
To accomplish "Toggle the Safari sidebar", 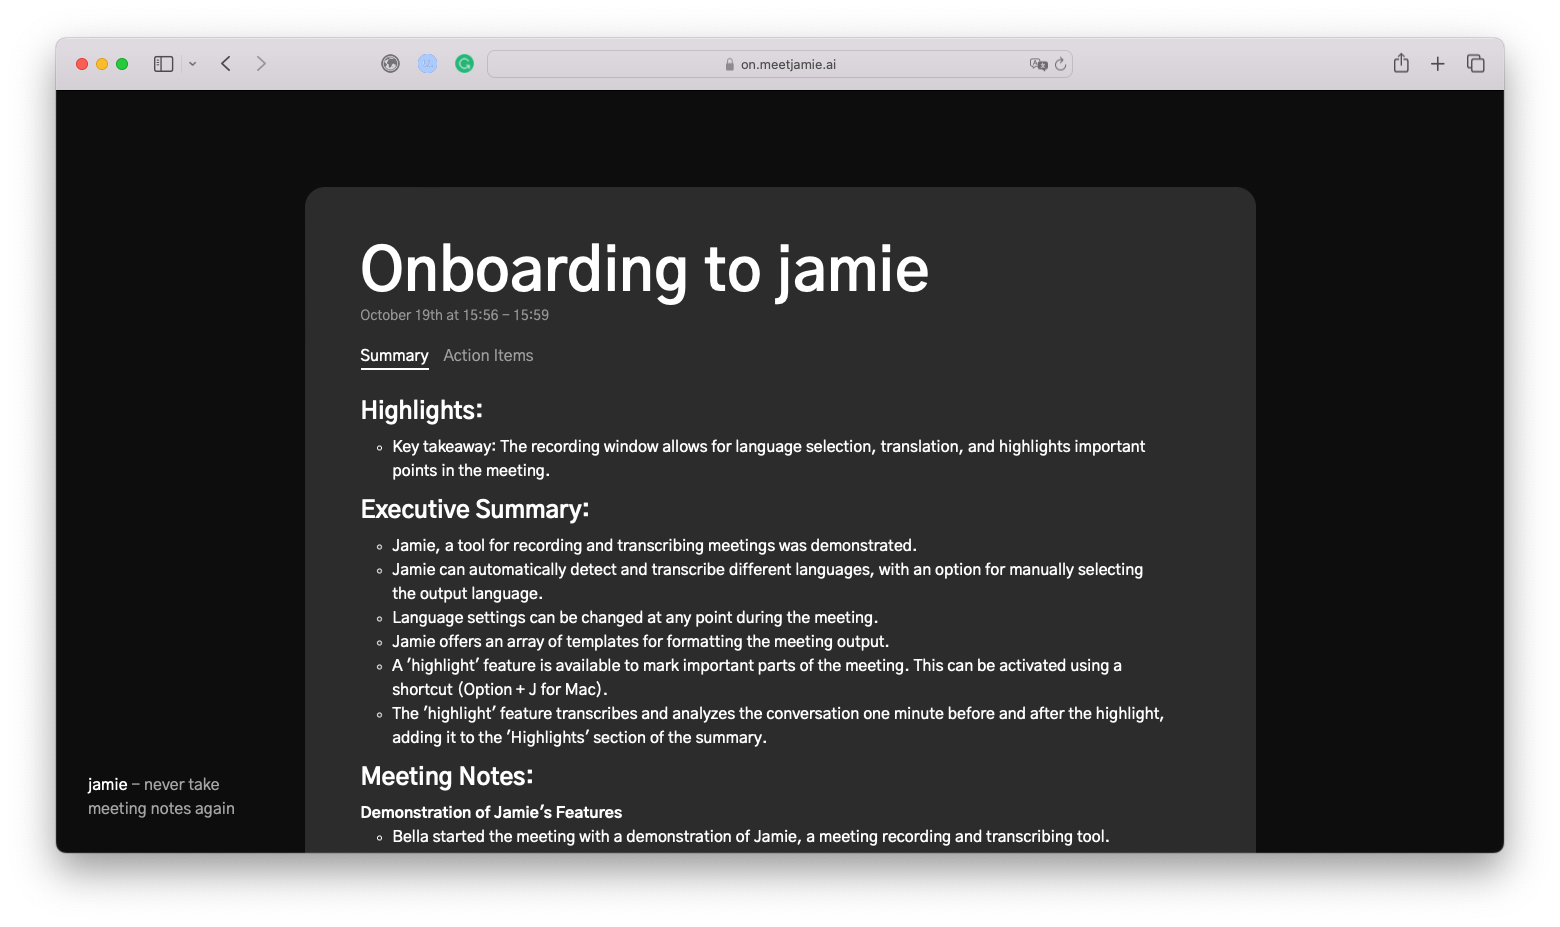I will click(164, 64).
